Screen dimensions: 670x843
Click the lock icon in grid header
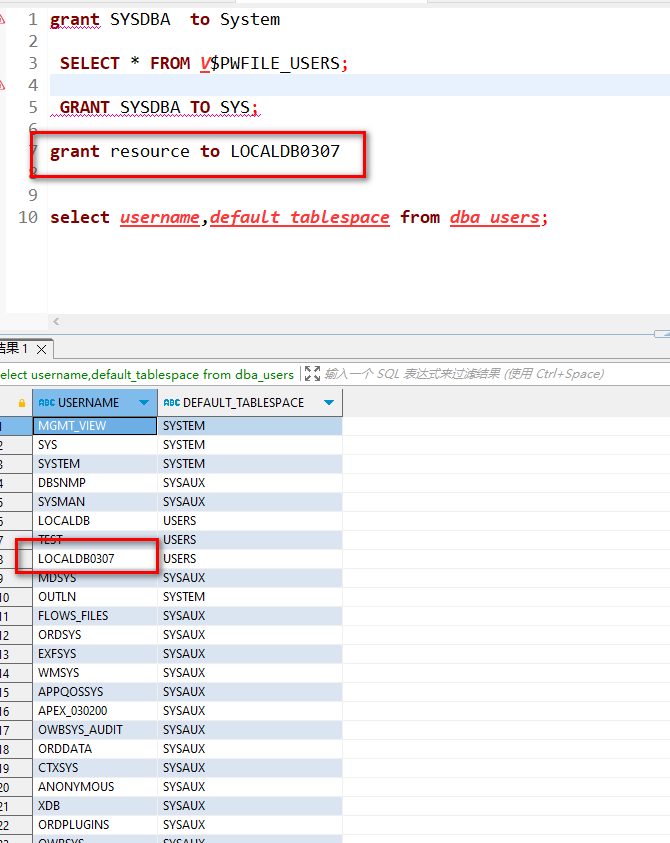point(22,403)
